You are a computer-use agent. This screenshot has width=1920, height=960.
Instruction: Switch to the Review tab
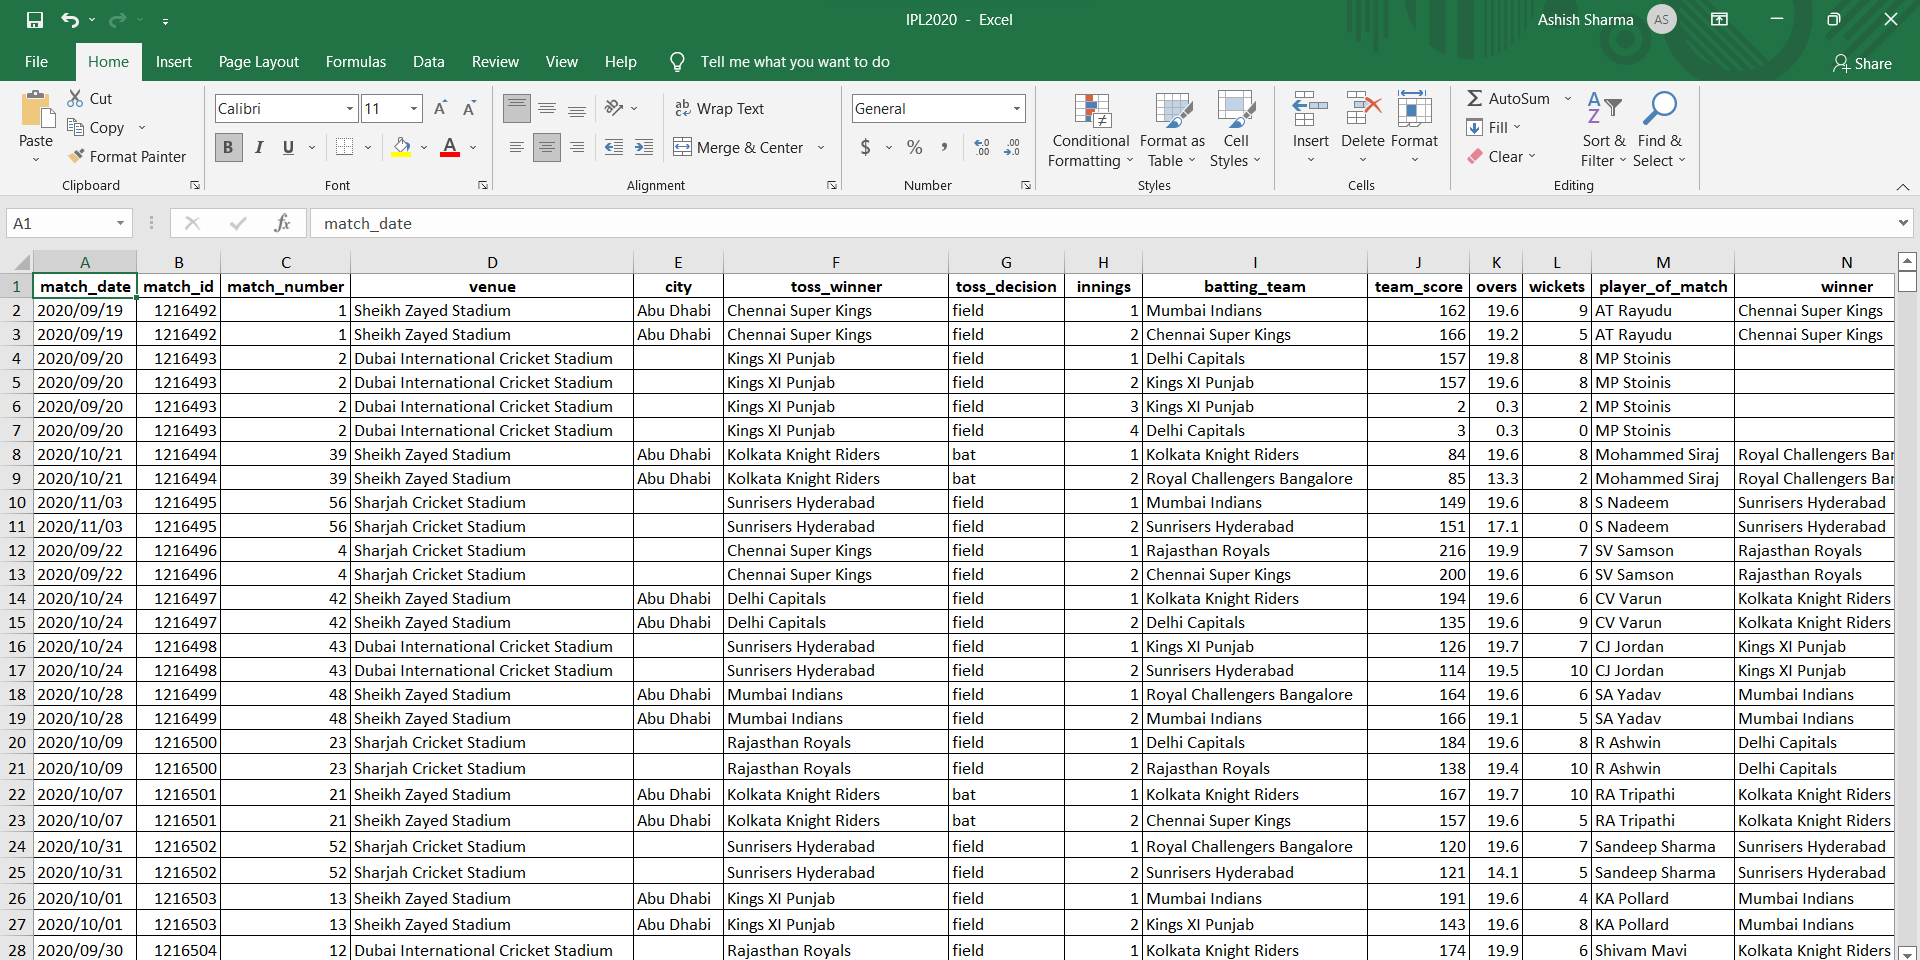[495, 62]
